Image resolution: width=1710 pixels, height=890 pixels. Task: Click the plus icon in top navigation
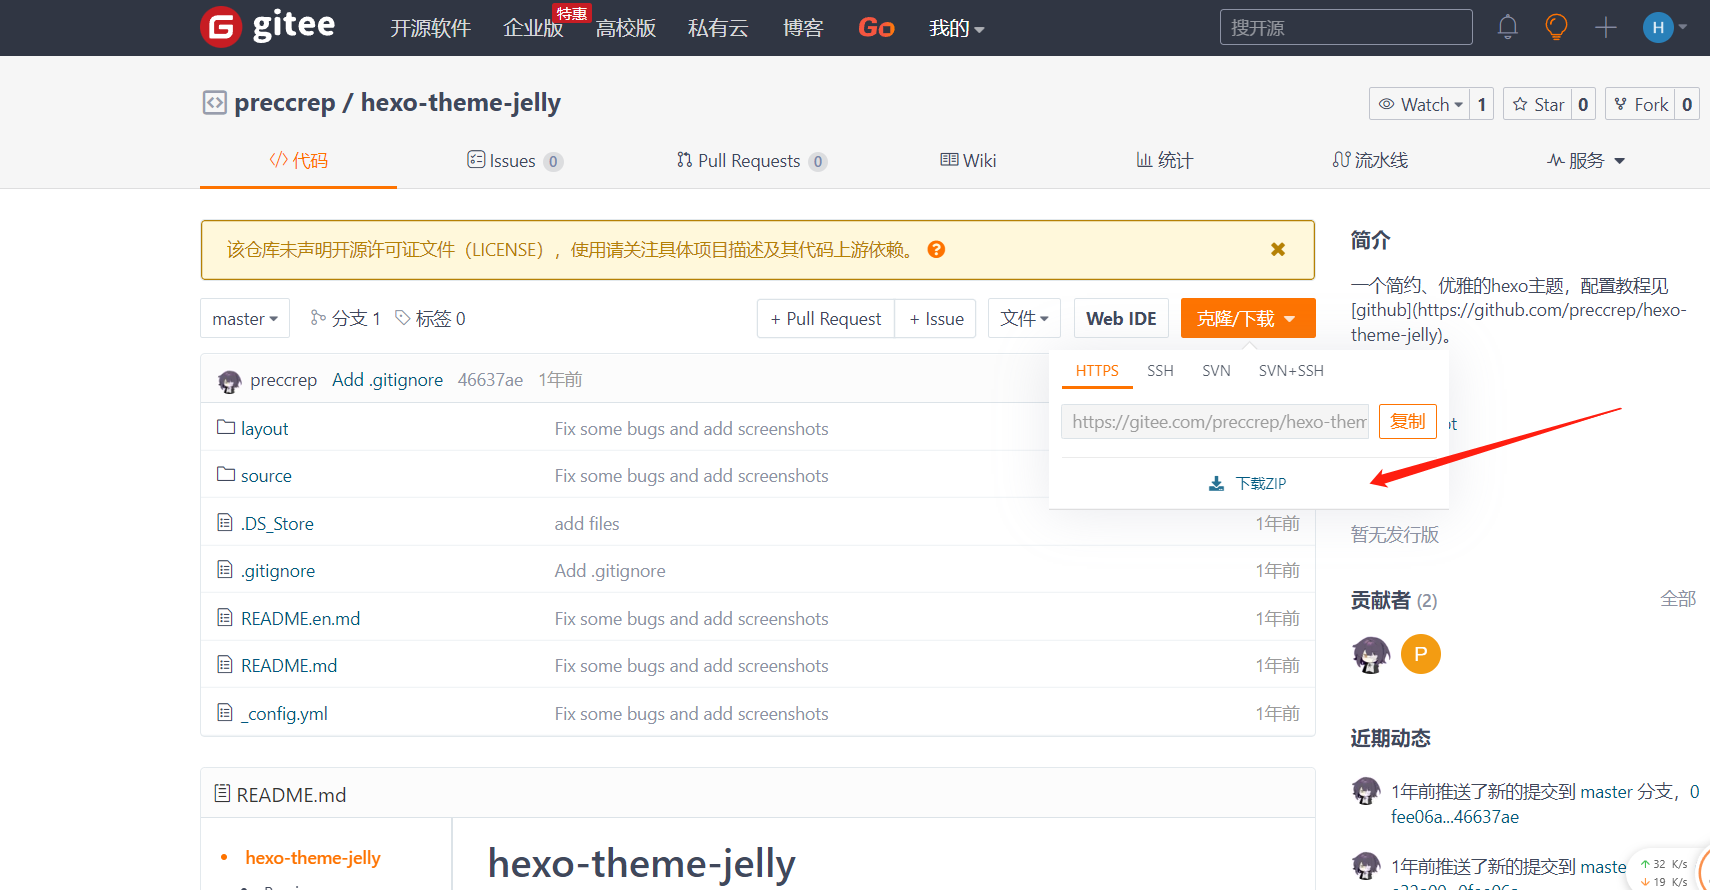[x=1605, y=28]
